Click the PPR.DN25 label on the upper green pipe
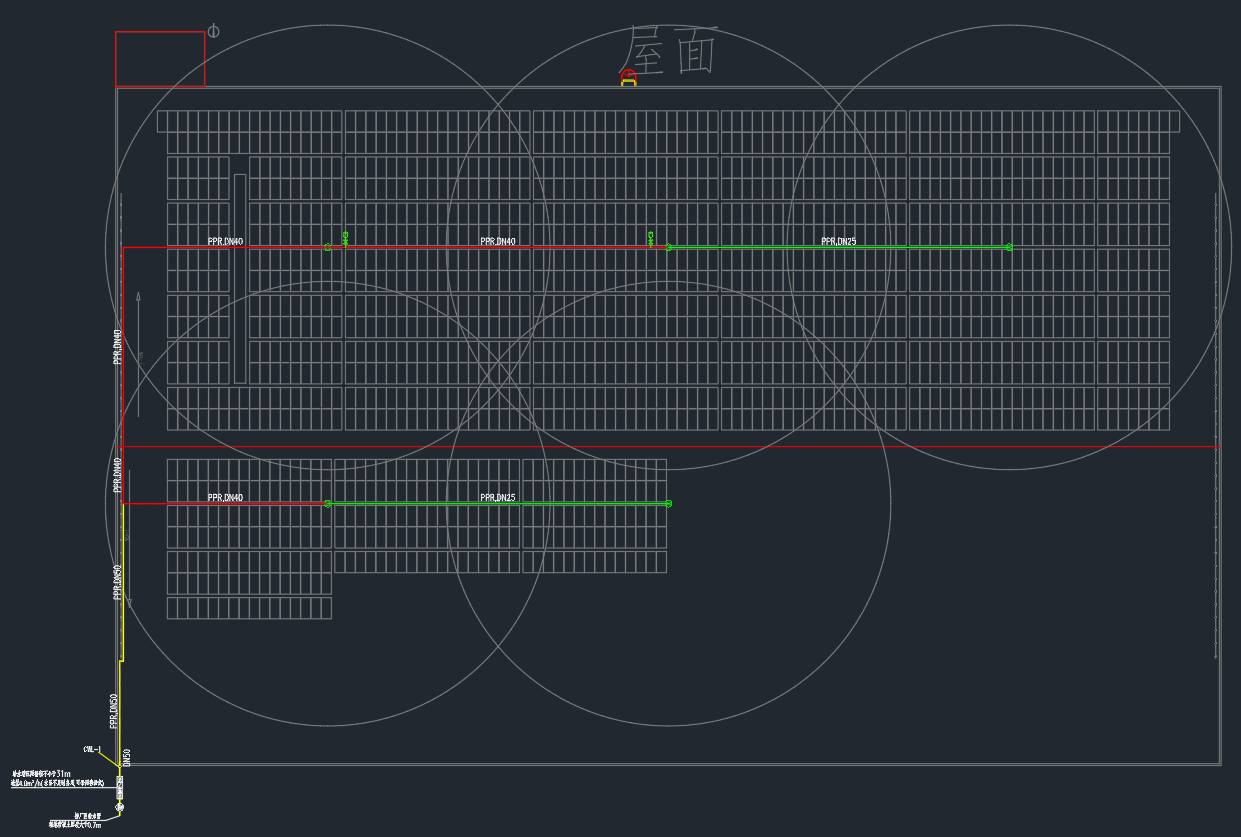1241x837 pixels. [x=838, y=241]
